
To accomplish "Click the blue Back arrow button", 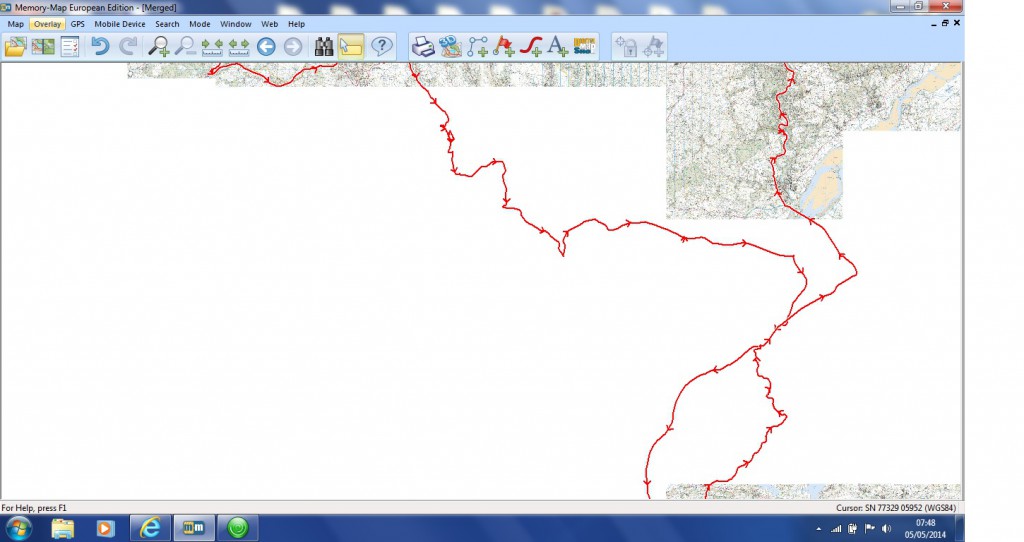I will point(266,46).
